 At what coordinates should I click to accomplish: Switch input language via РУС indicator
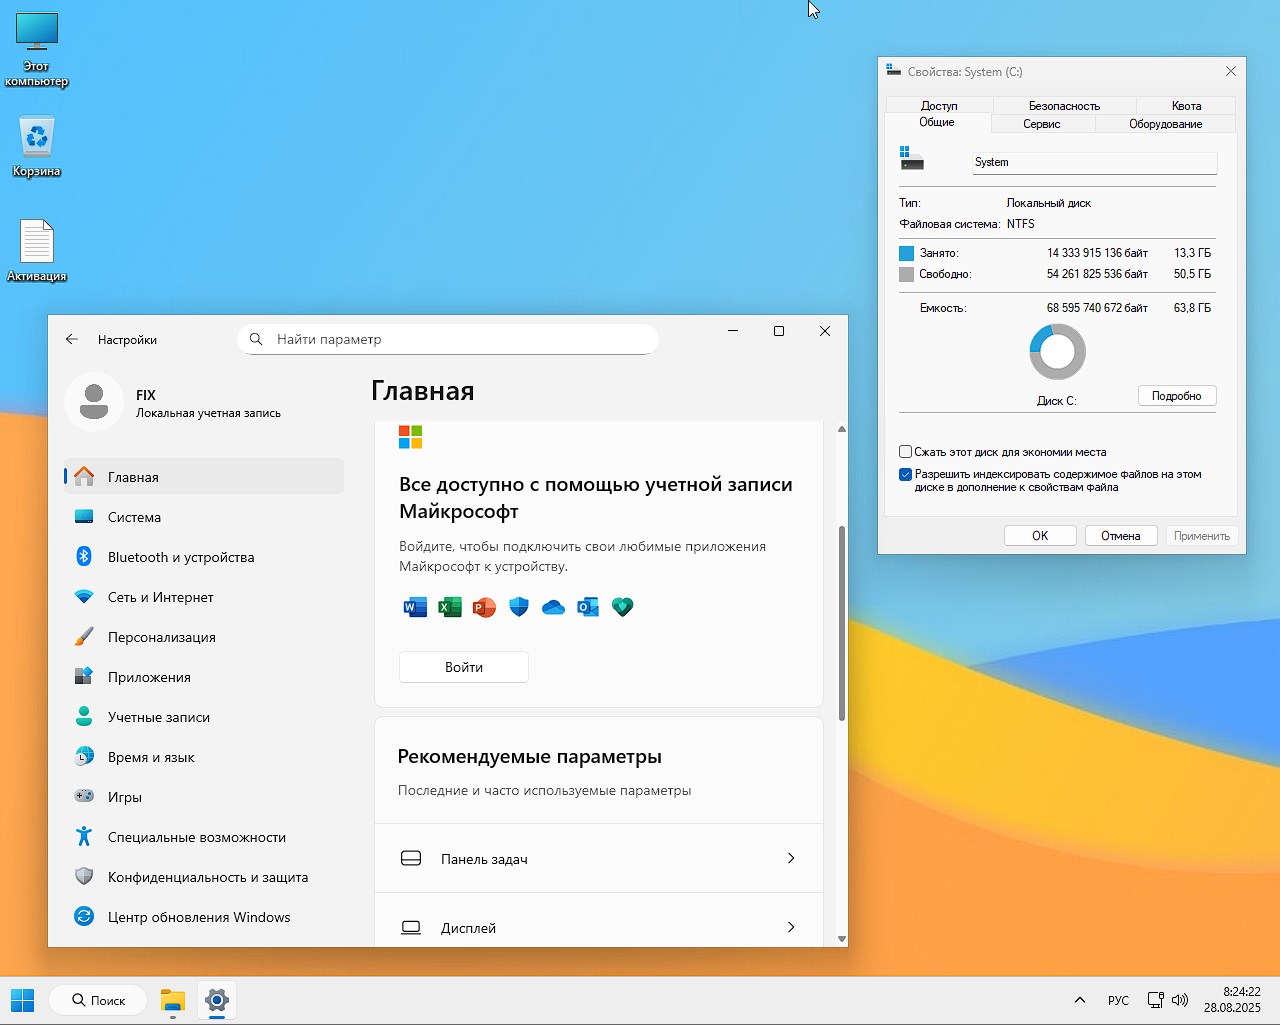pyautogui.click(x=1118, y=1000)
